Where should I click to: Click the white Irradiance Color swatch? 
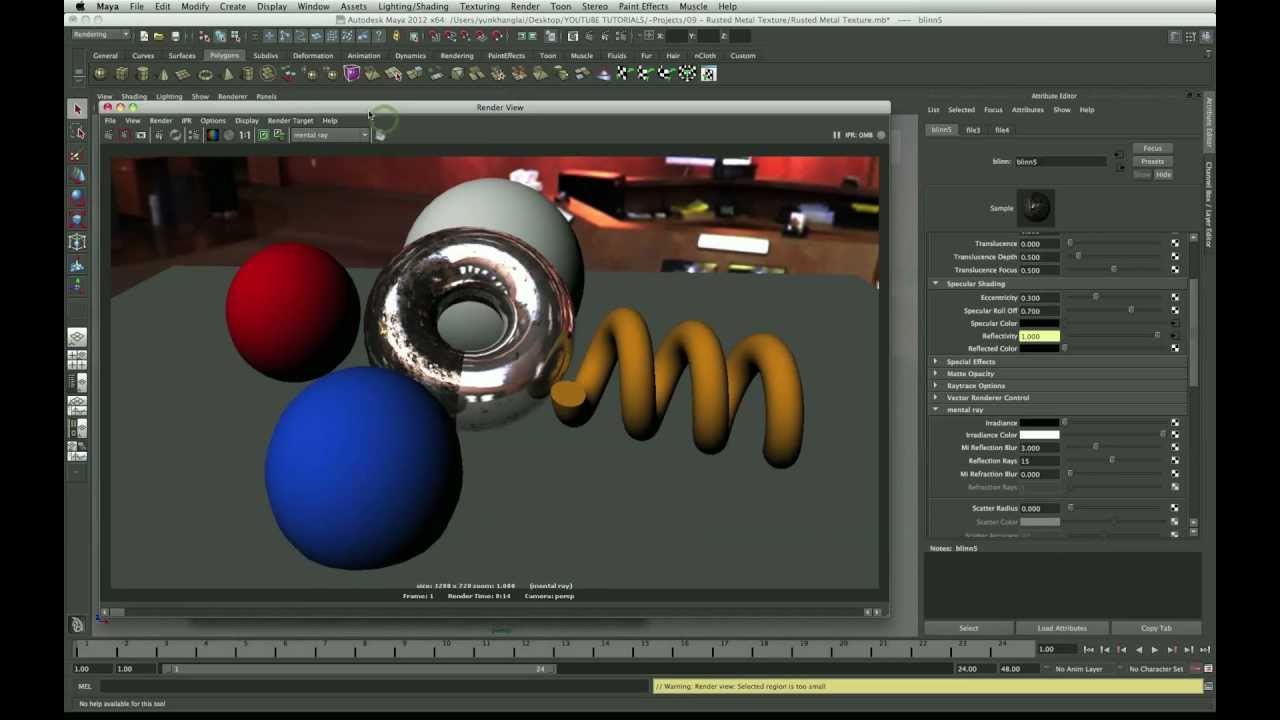point(1039,435)
